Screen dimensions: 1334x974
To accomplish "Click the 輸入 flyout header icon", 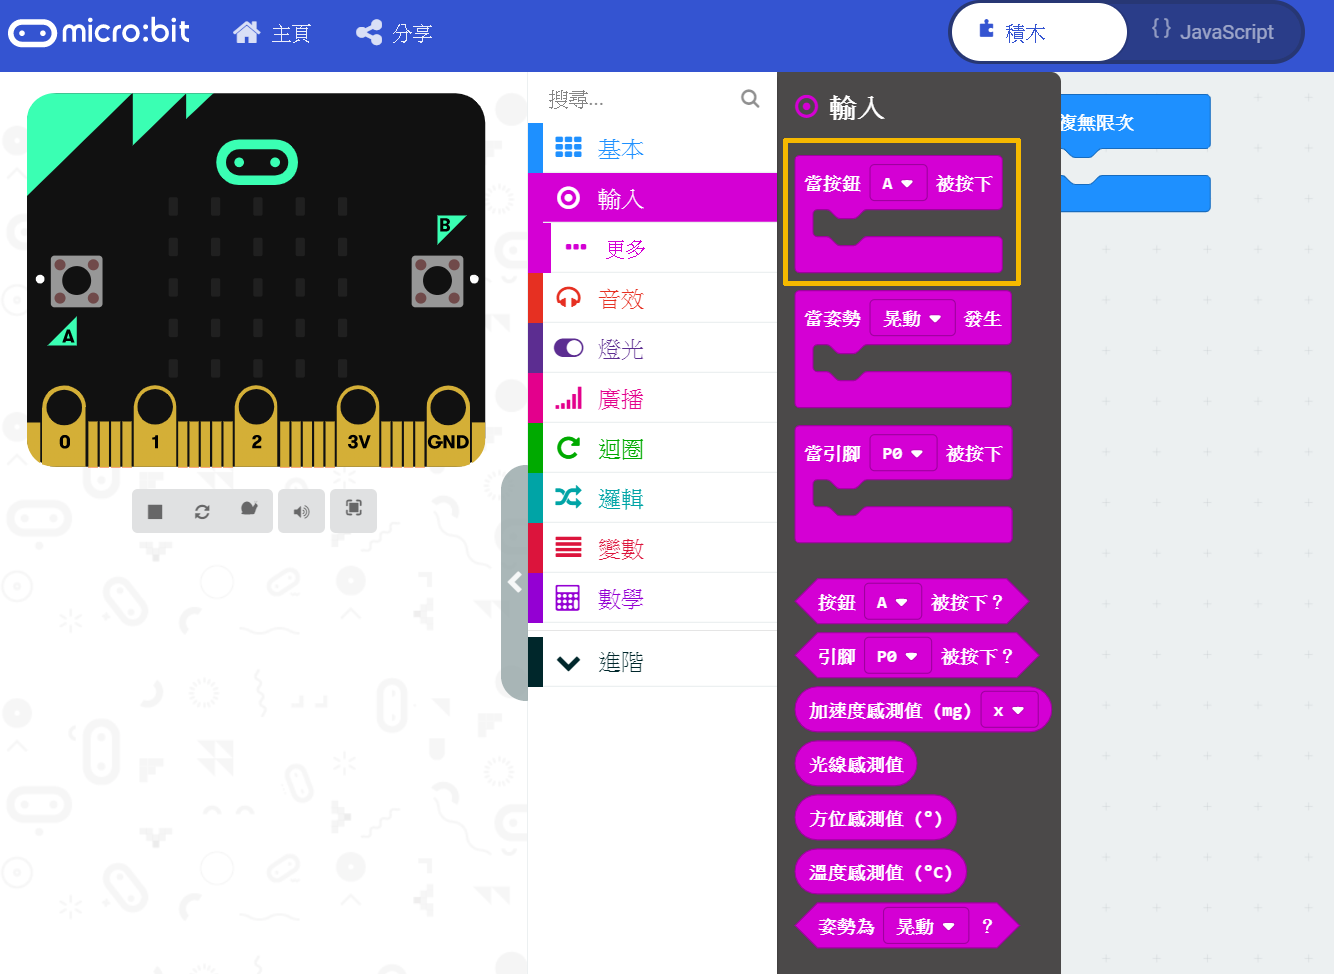I will click(806, 106).
